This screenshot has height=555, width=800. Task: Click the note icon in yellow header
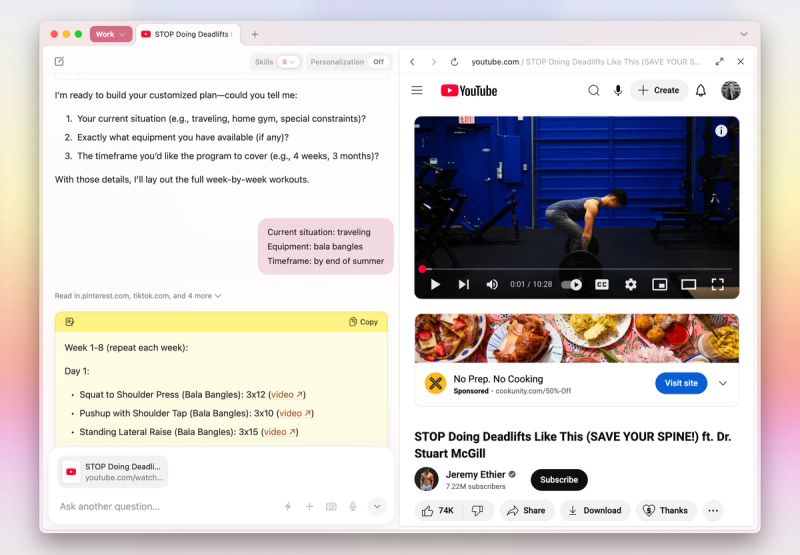click(70, 322)
